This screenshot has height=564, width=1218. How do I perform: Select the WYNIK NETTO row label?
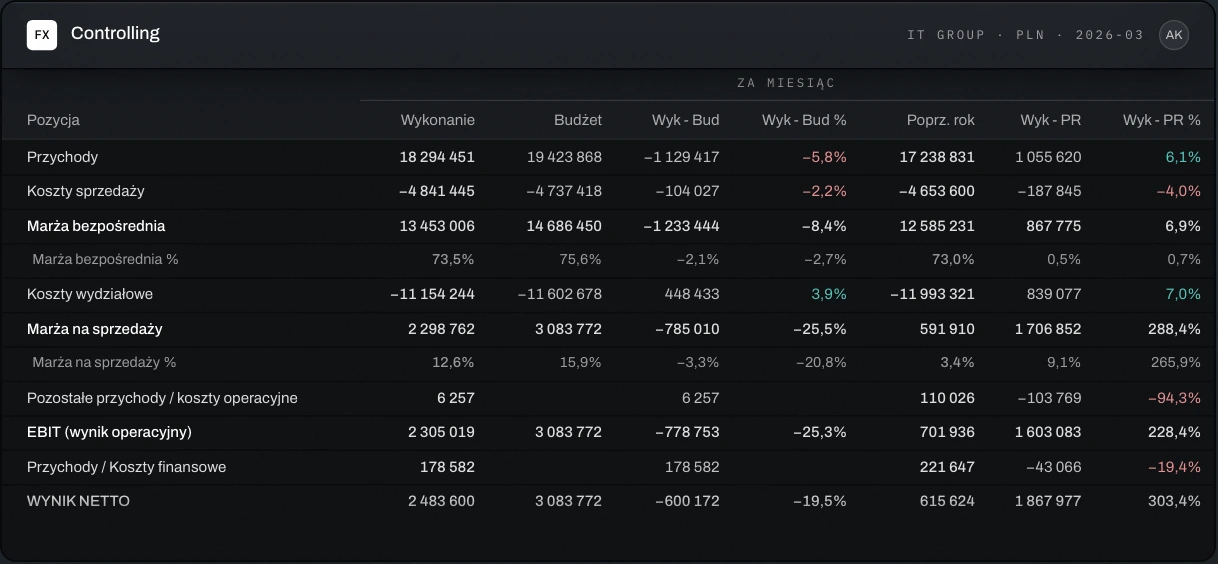(x=78, y=501)
